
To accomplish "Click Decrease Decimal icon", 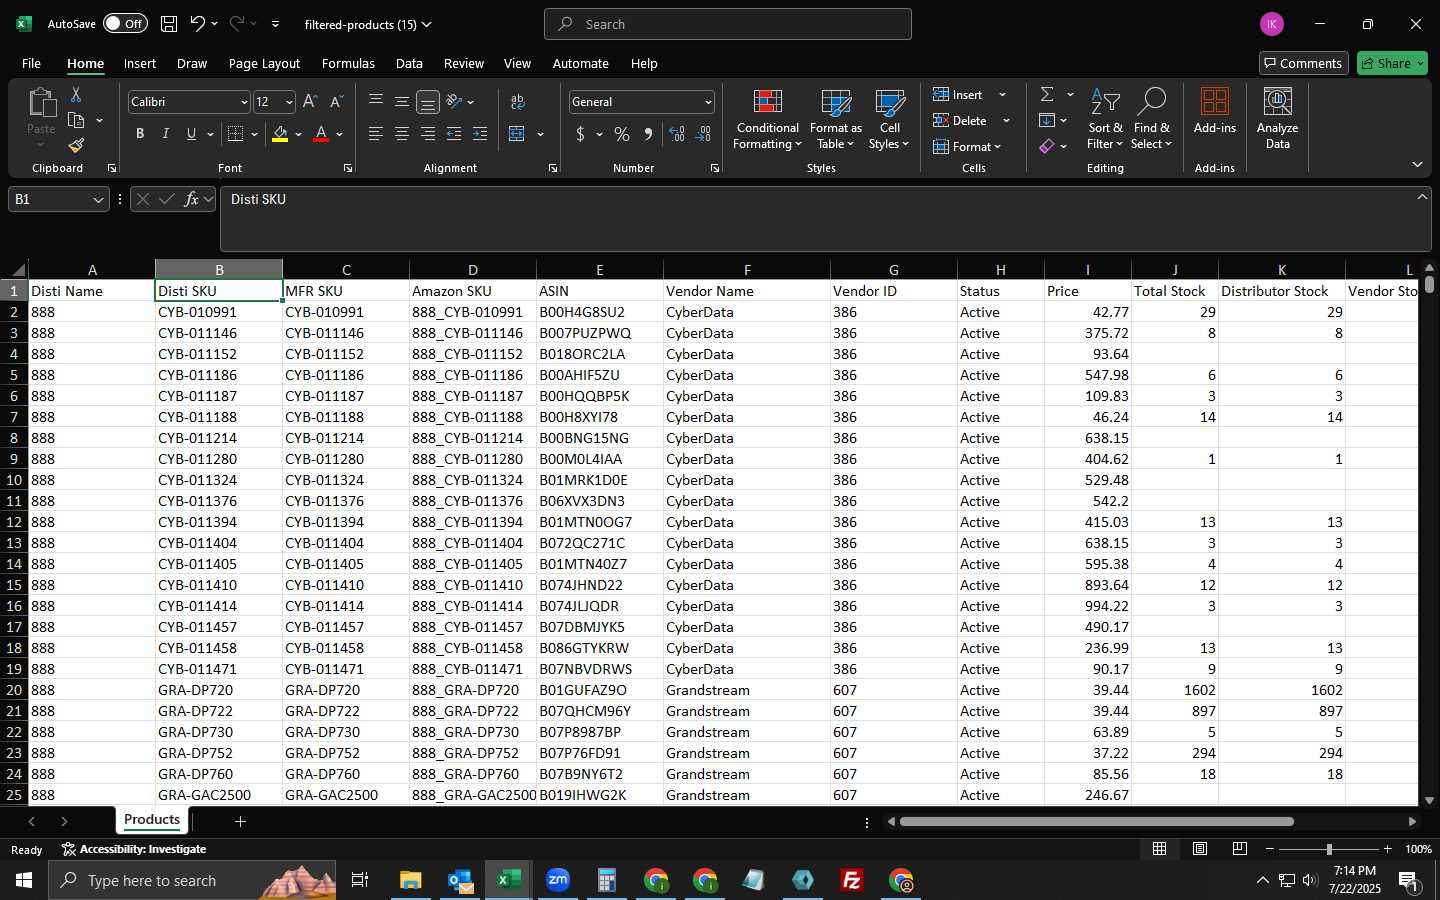I will [703, 134].
